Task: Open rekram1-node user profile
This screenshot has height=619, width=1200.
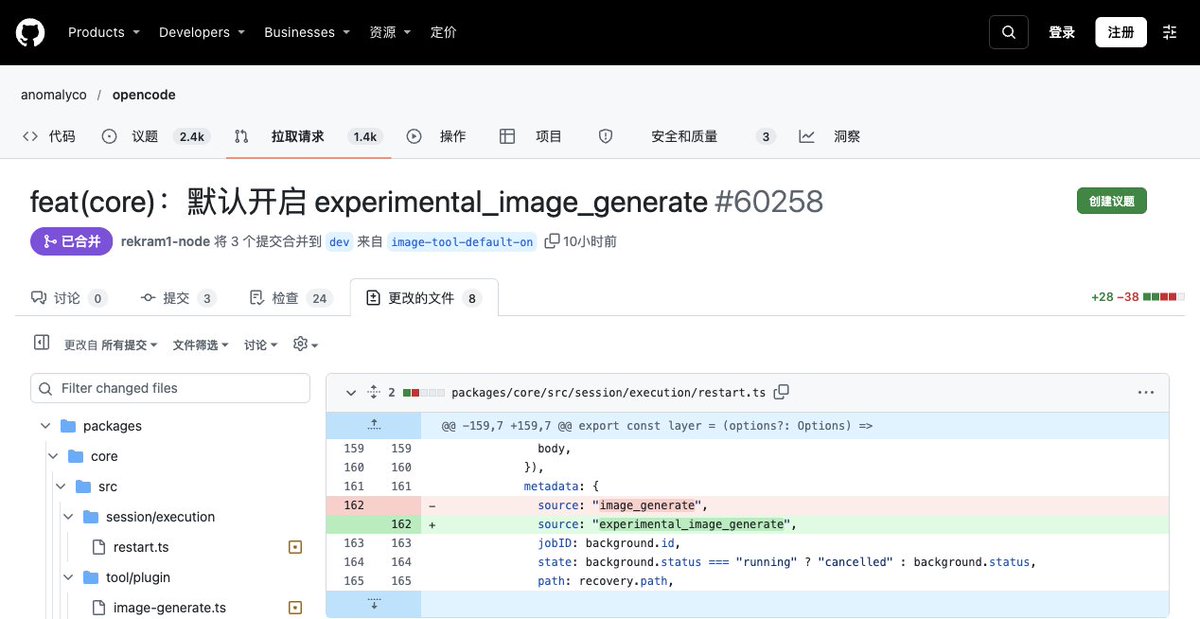Action: click(x=165, y=241)
